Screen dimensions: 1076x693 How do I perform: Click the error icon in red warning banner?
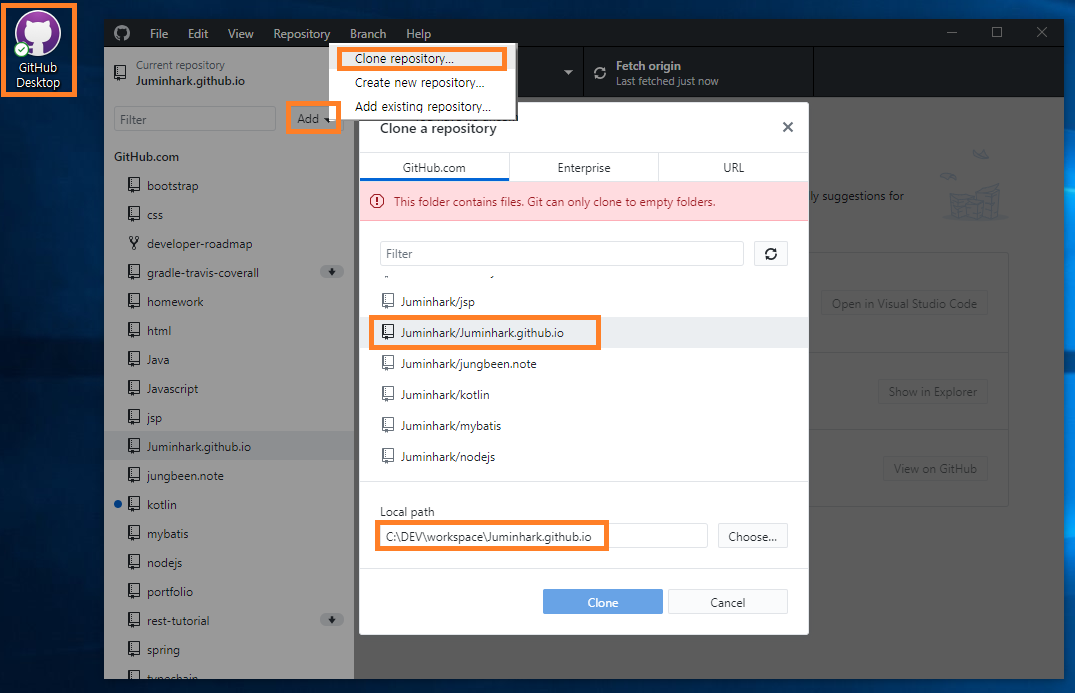point(377,201)
